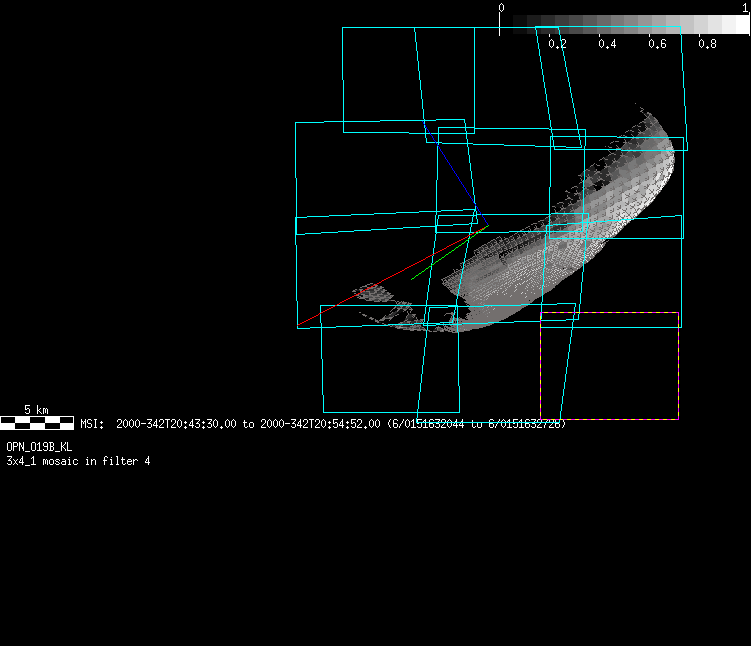
Task: Click the MSI label before the timestamps
Action: pyautogui.click(x=91, y=424)
